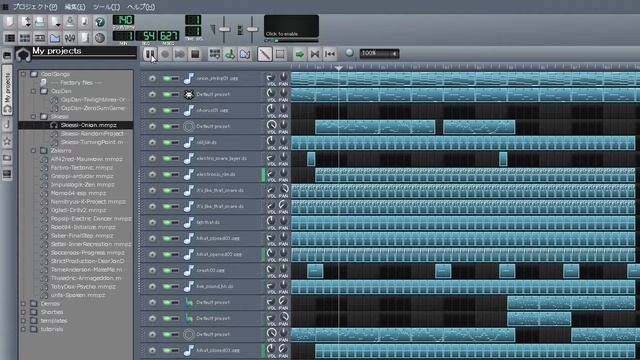Toggle loop points button

pos(315,54)
